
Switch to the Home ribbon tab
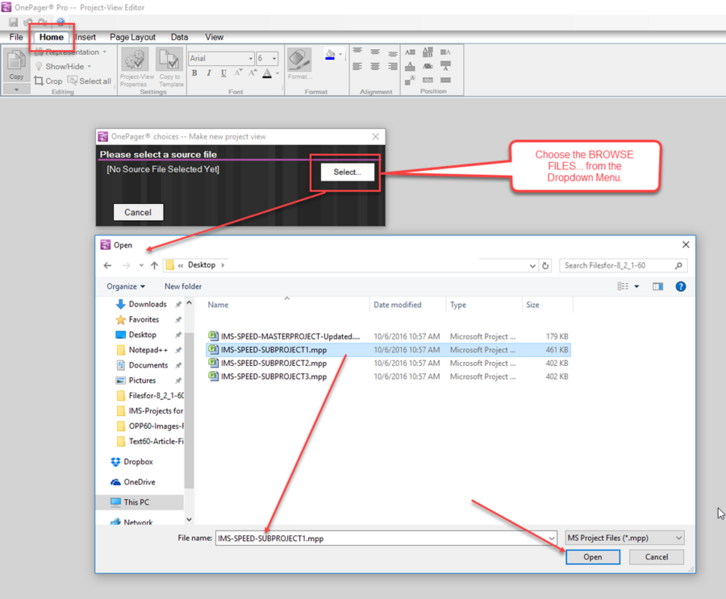click(51, 37)
